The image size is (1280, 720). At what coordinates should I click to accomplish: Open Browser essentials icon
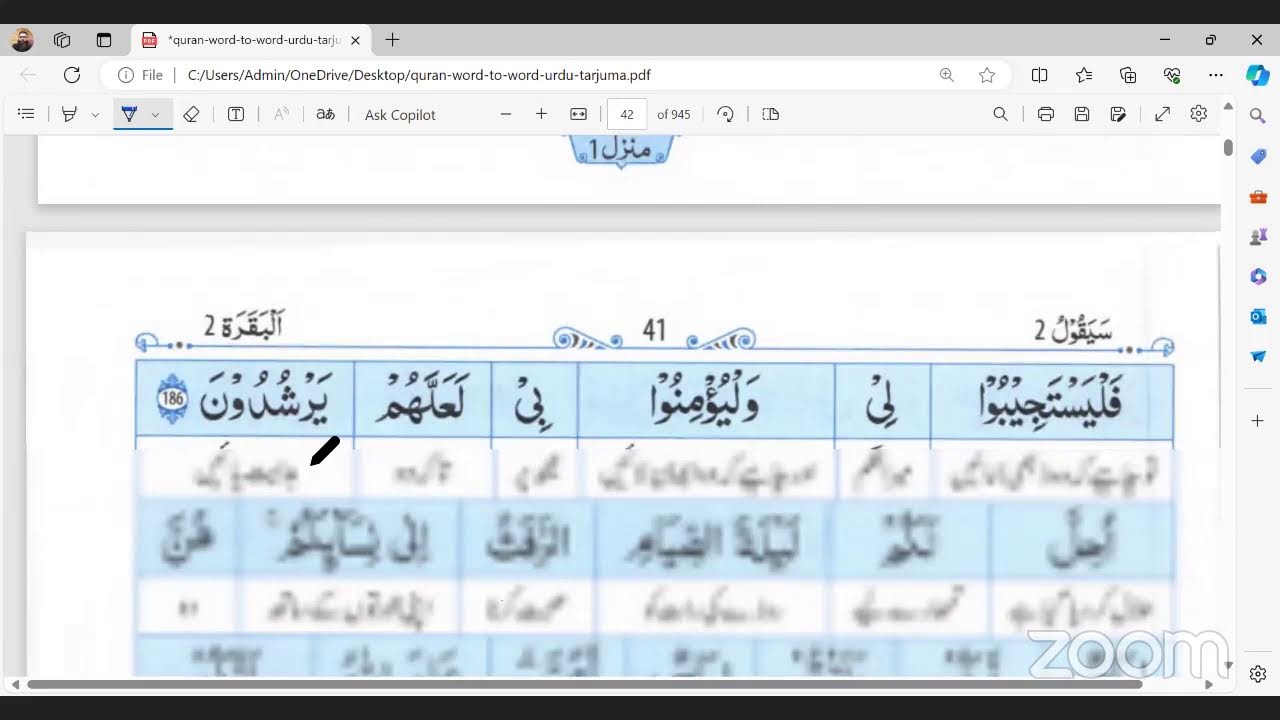coord(1172,75)
